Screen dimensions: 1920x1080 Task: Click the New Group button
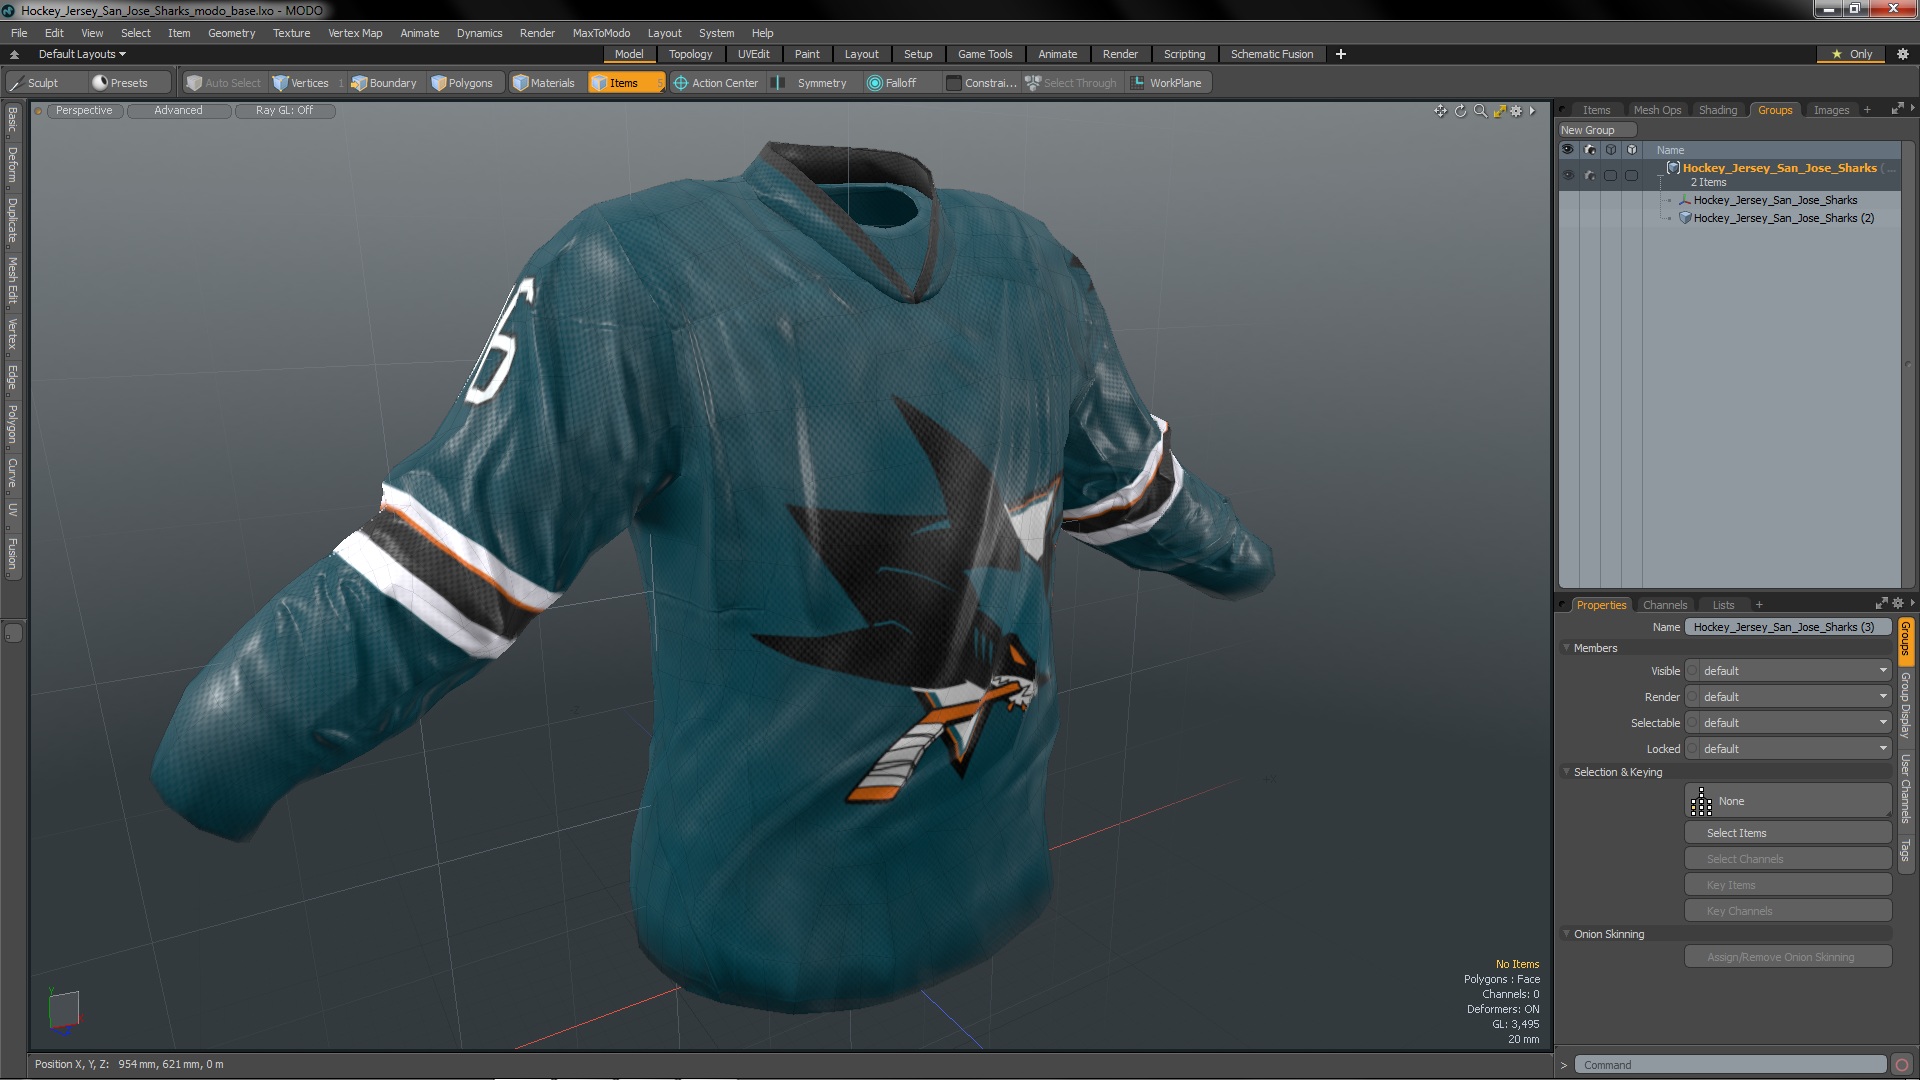click(x=1596, y=130)
